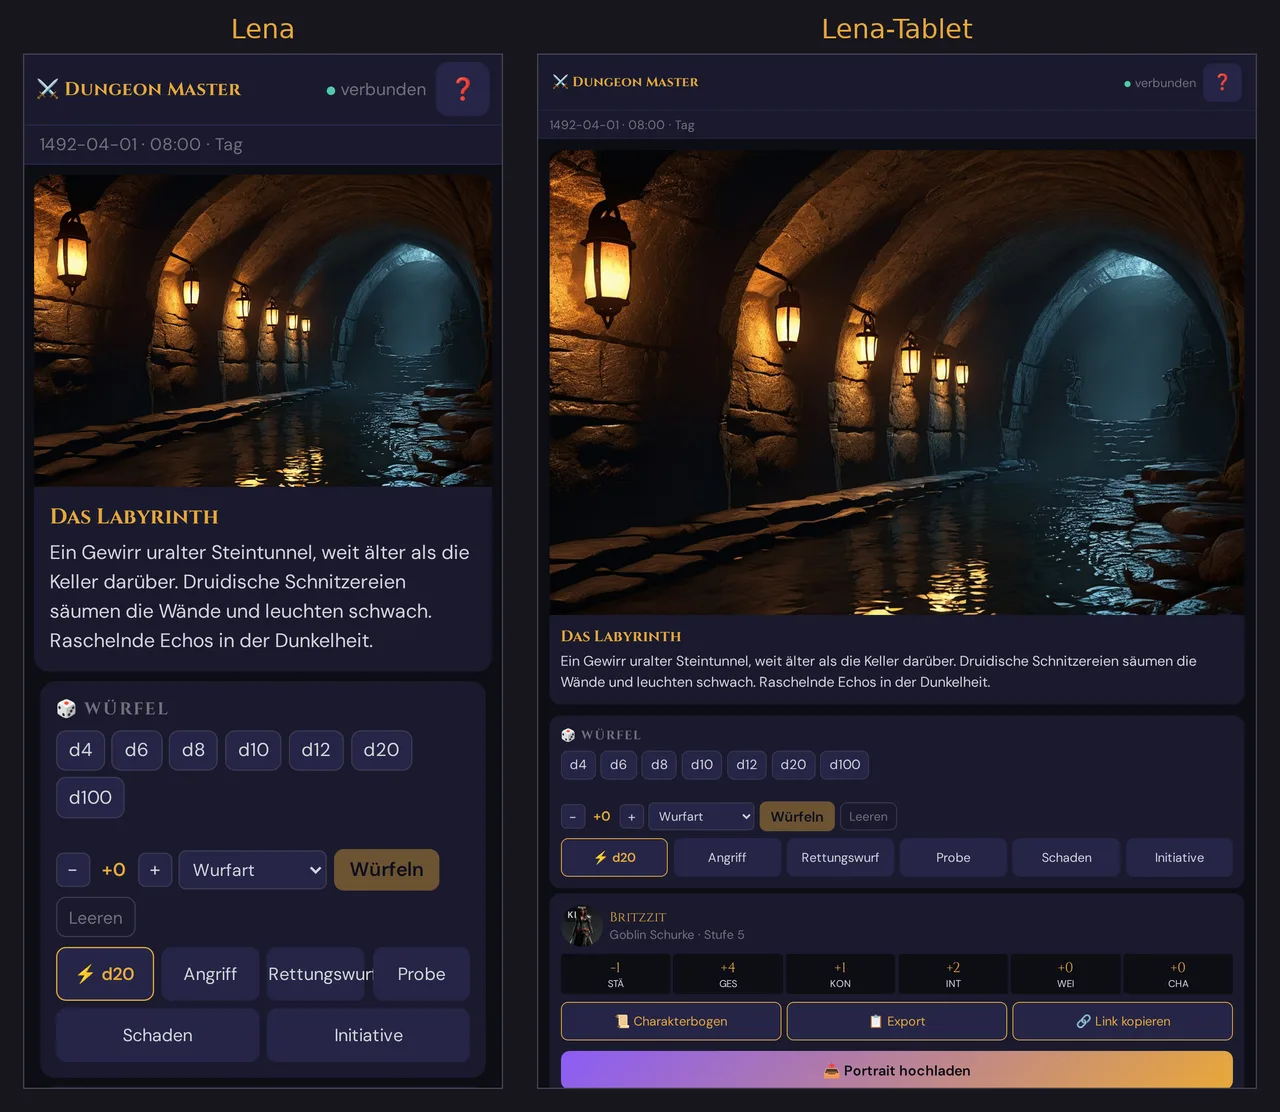Click GES +4 ability stat box

click(x=728, y=974)
